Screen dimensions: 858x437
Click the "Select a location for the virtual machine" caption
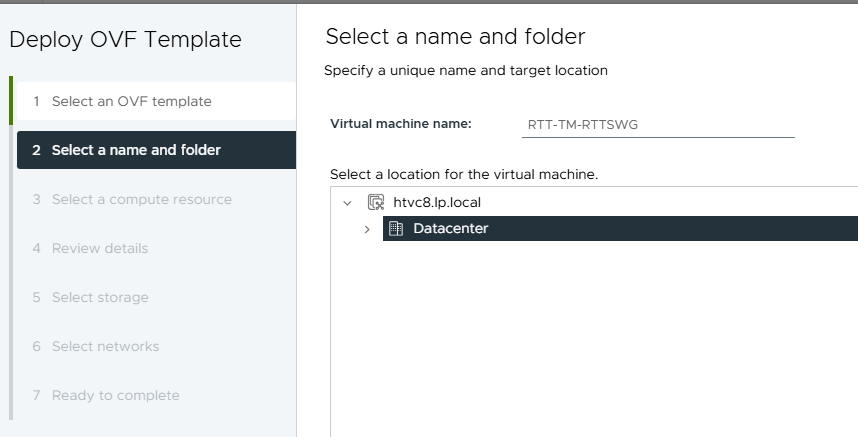point(464,174)
